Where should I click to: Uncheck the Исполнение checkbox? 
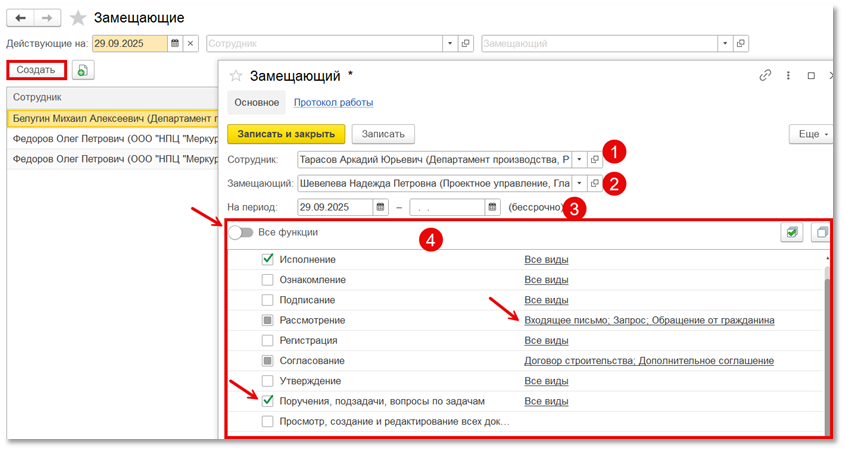coord(267,259)
